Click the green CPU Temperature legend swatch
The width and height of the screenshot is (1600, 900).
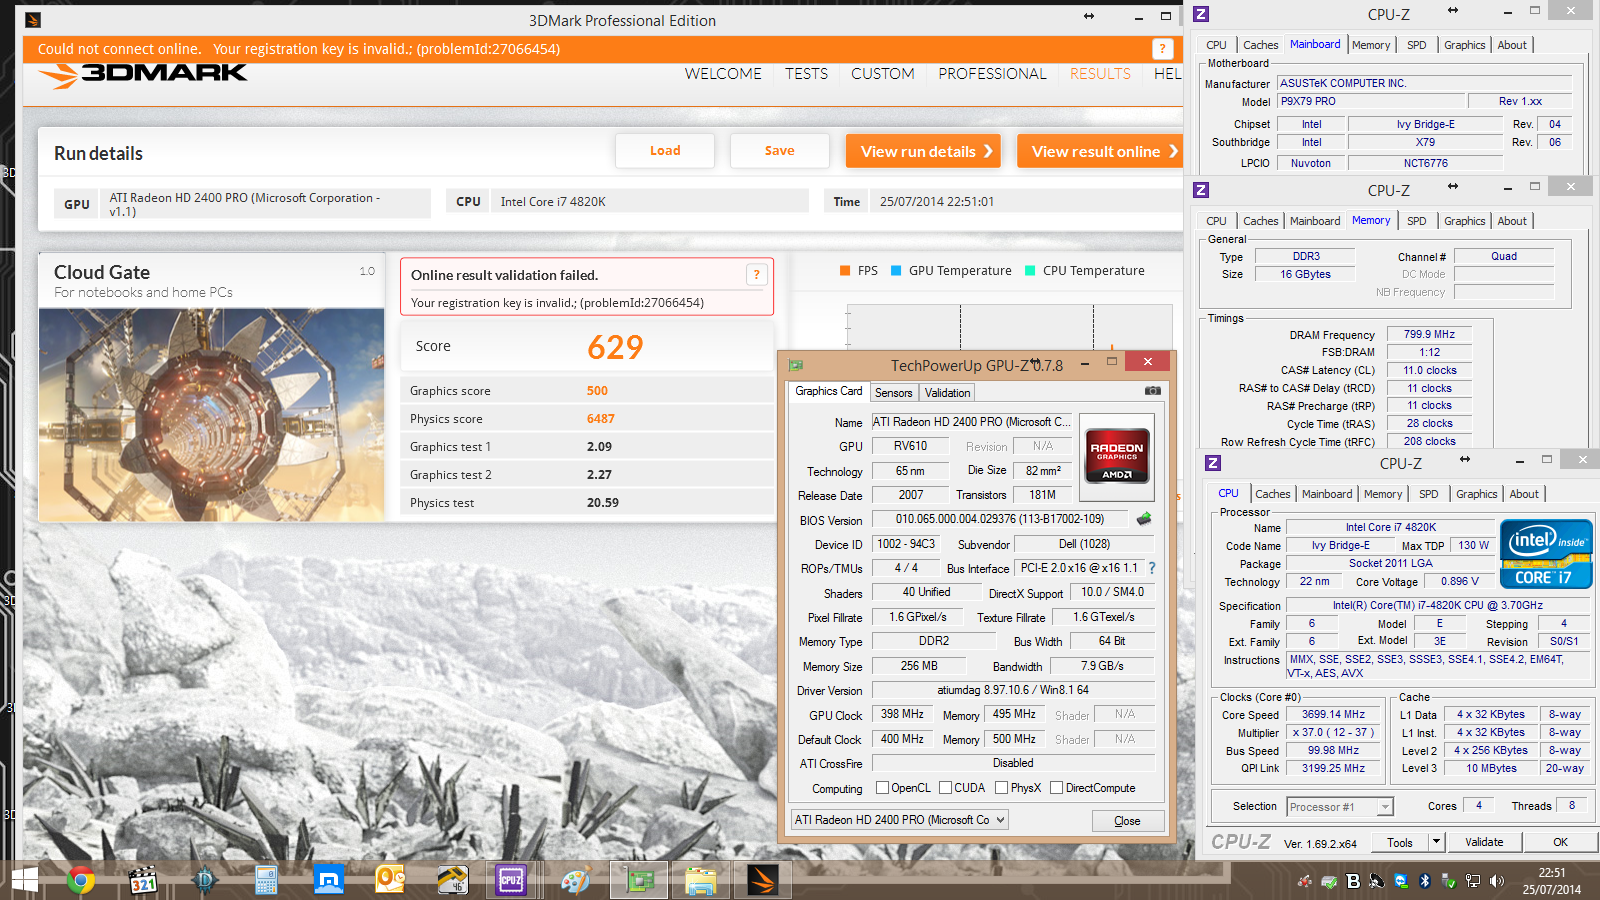[1030, 270]
